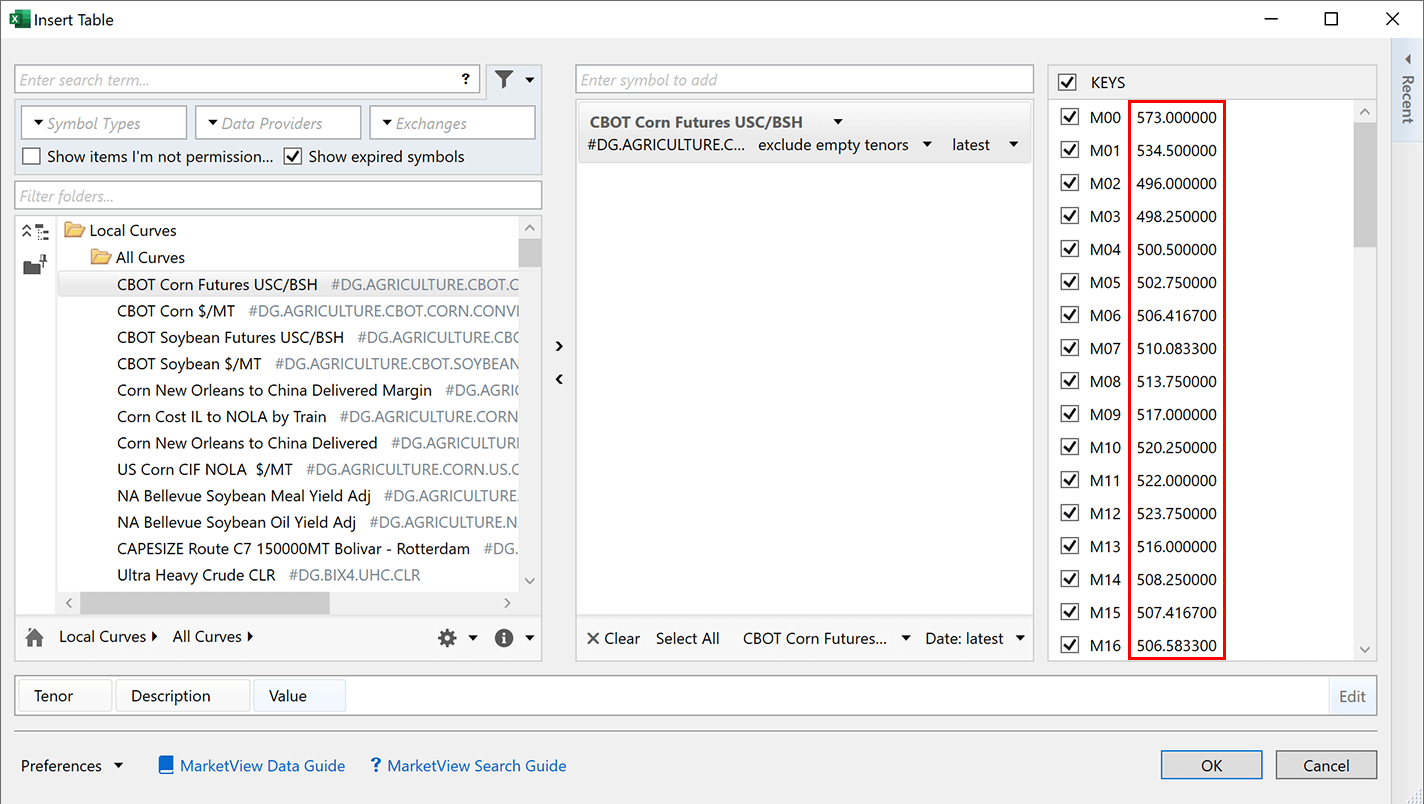Screen dimensions: 1424x804
Task: Remove symbol with left arrow
Action: (x=559, y=379)
